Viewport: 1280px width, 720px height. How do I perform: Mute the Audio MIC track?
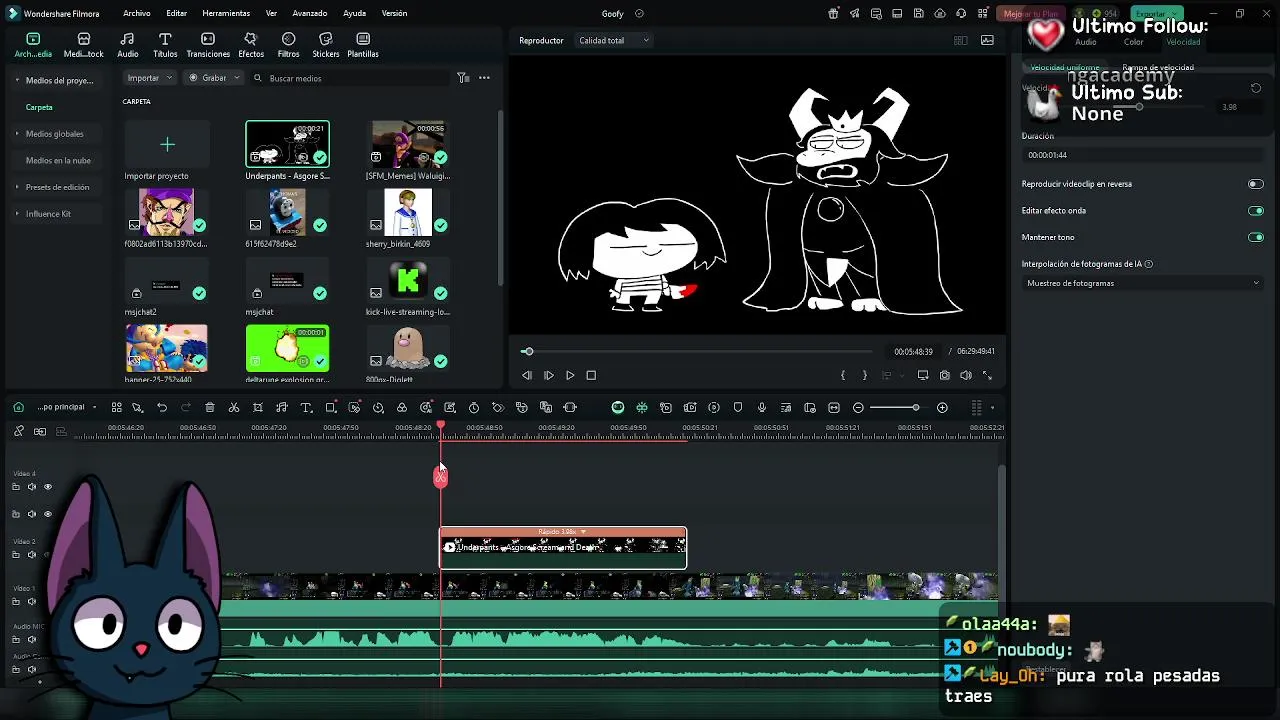coord(31,640)
